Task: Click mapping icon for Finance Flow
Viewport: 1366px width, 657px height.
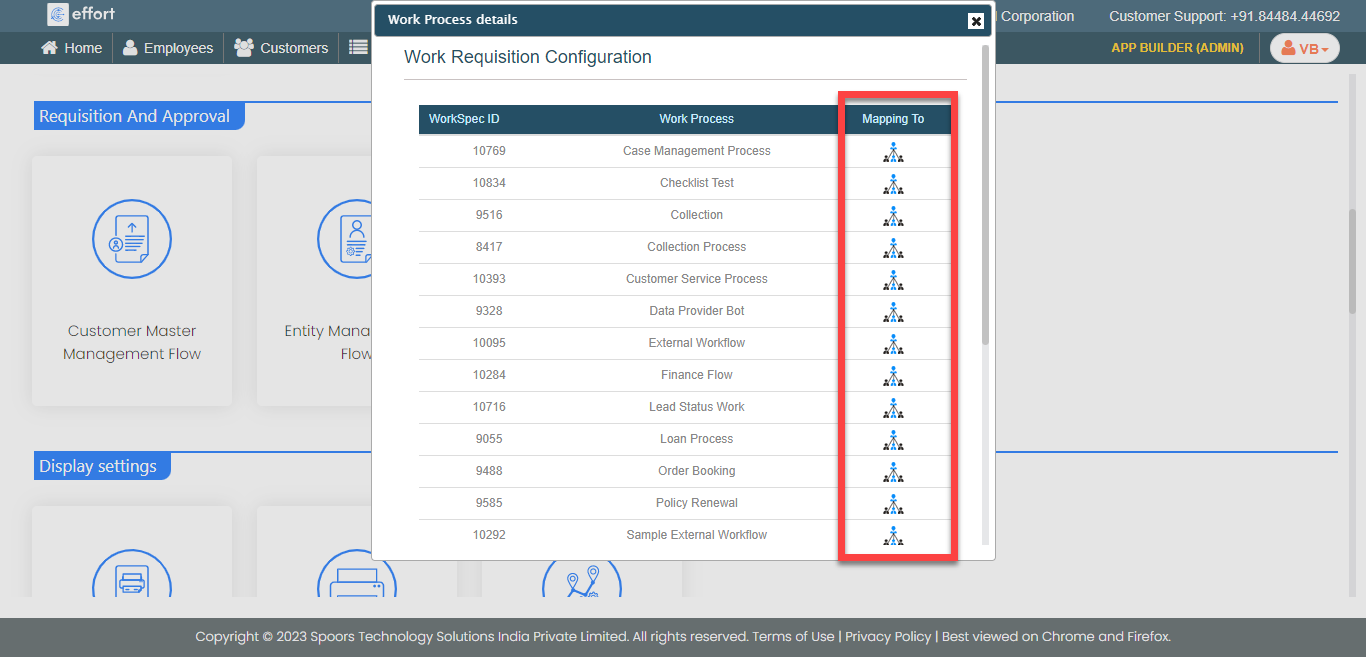Action: pos(893,376)
